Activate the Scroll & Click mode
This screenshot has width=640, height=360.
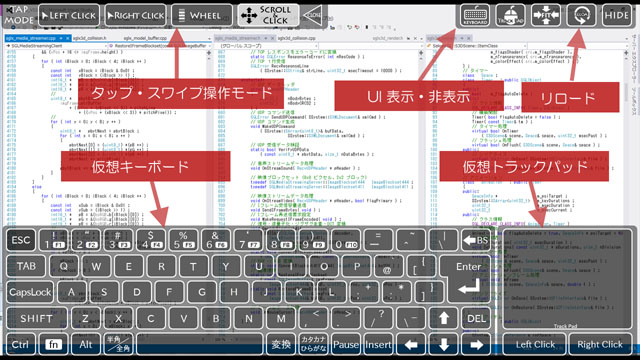(x=268, y=16)
